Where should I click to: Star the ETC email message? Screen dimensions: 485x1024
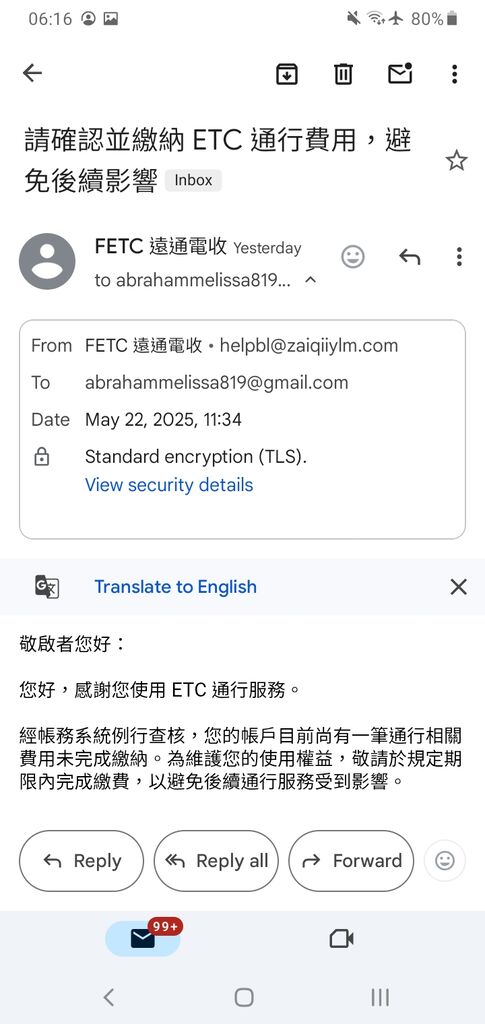(456, 160)
